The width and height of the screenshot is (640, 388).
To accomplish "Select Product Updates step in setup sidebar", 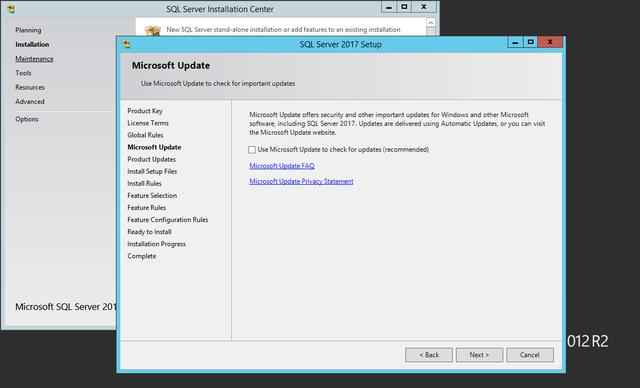I will coord(151,159).
